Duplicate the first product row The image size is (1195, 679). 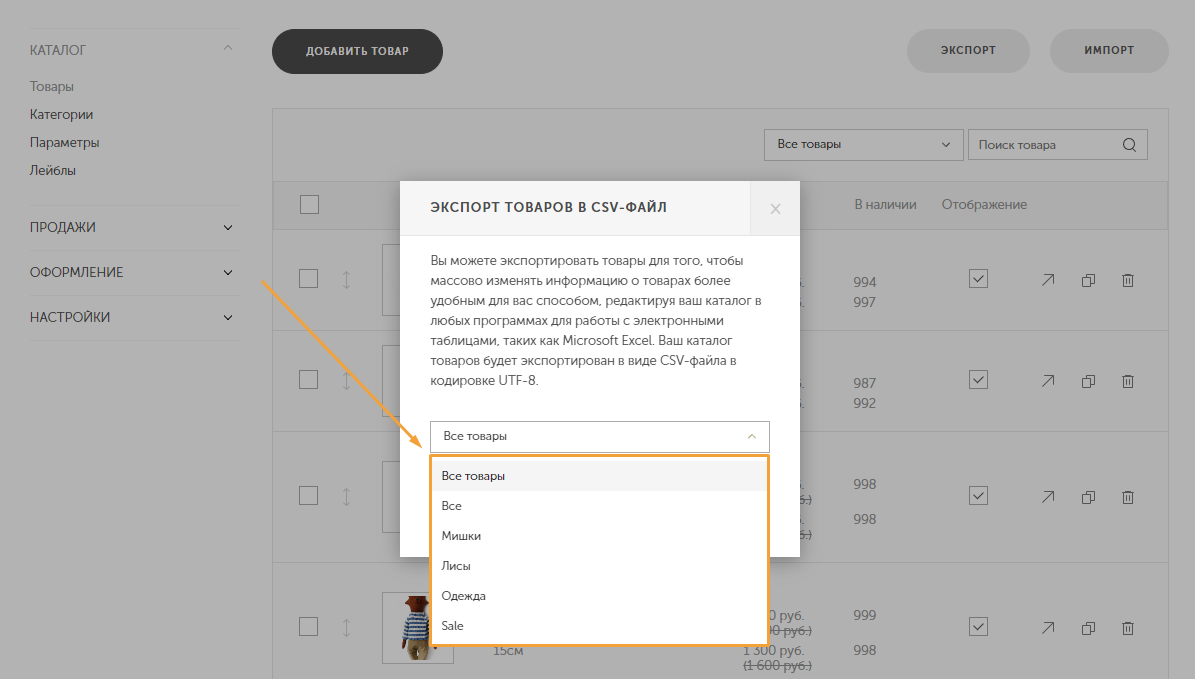tap(1088, 280)
